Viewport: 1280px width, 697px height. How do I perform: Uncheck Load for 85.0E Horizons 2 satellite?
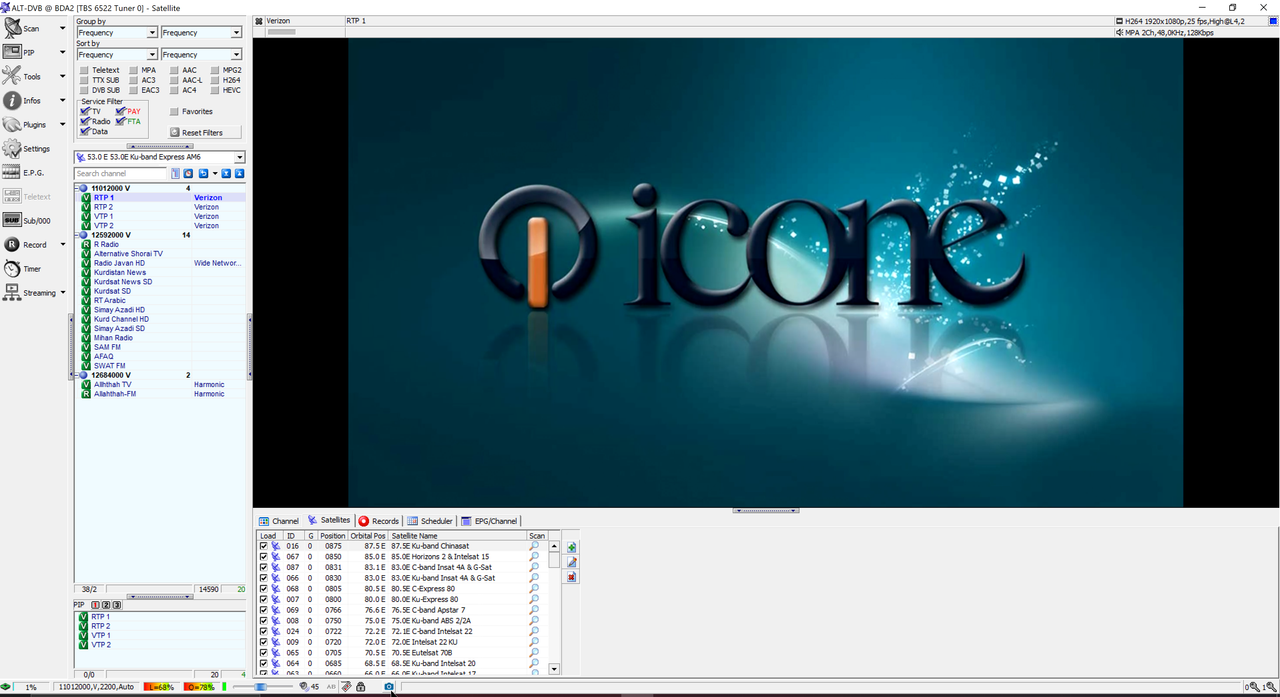point(264,557)
